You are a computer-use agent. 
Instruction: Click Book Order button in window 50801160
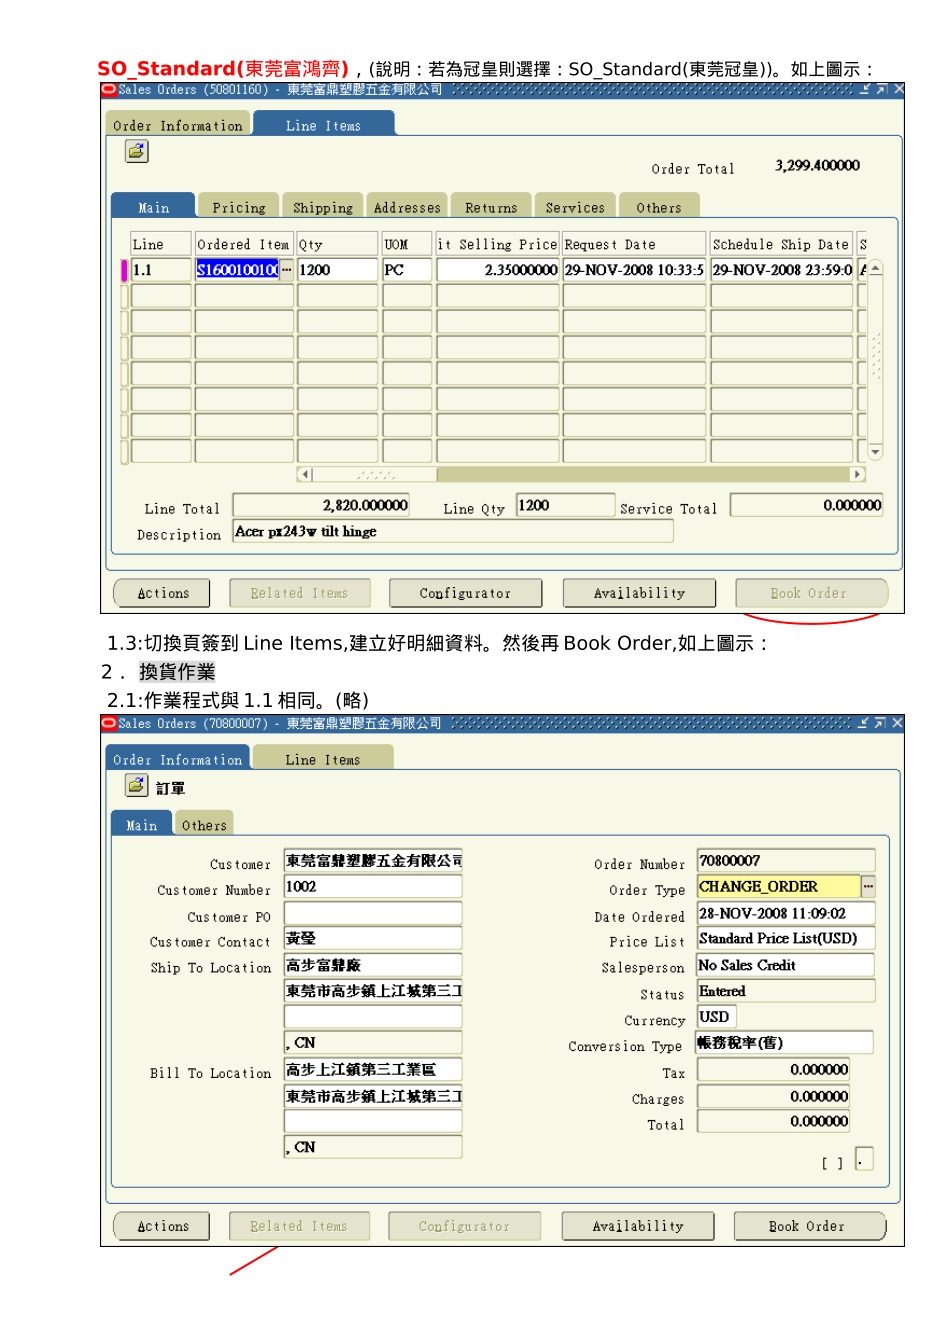(x=810, y=593)
